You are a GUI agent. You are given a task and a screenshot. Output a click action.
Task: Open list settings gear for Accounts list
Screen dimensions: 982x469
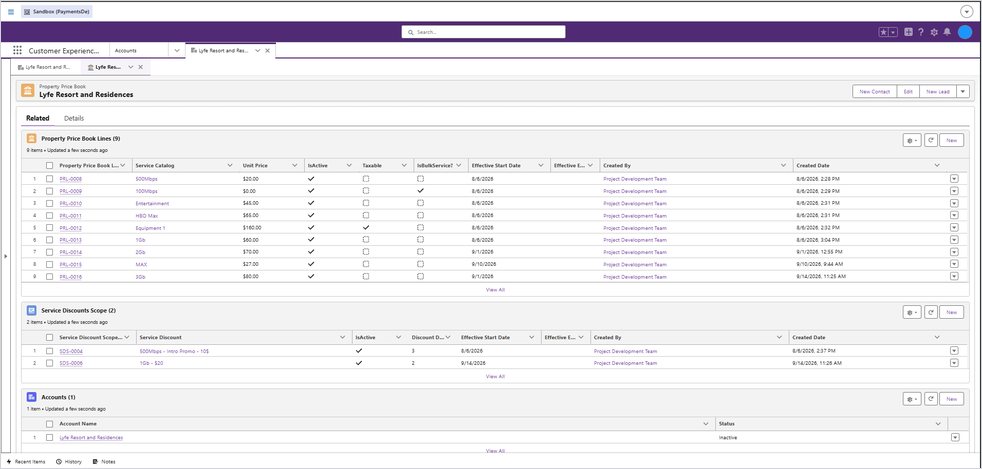tap(912, 399)
